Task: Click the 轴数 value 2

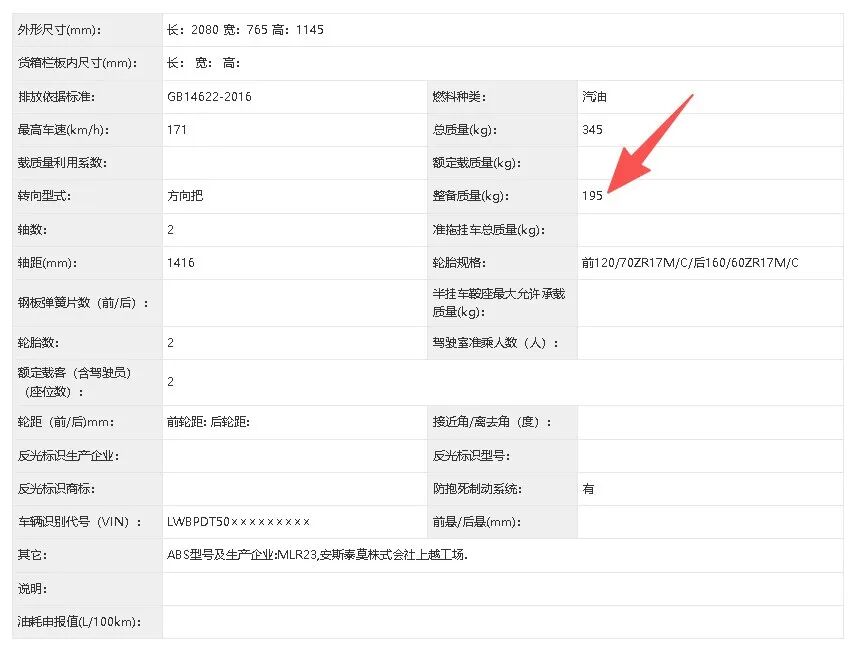Action: (x=171, y=230)
